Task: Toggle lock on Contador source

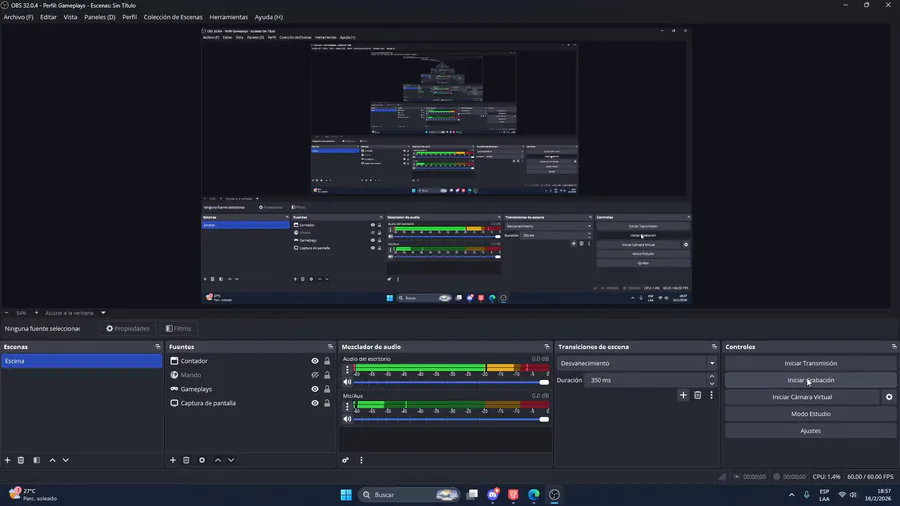Action: (327, 361)
